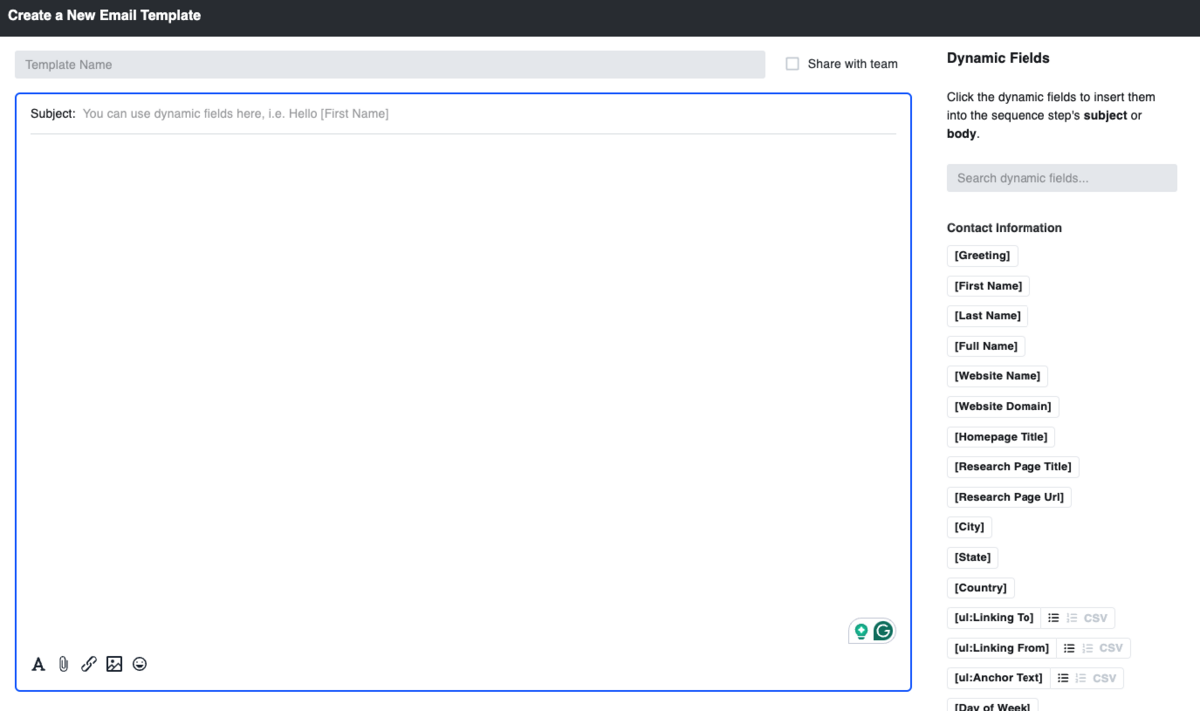Open text formatting options (A icon)

point(39,664)
